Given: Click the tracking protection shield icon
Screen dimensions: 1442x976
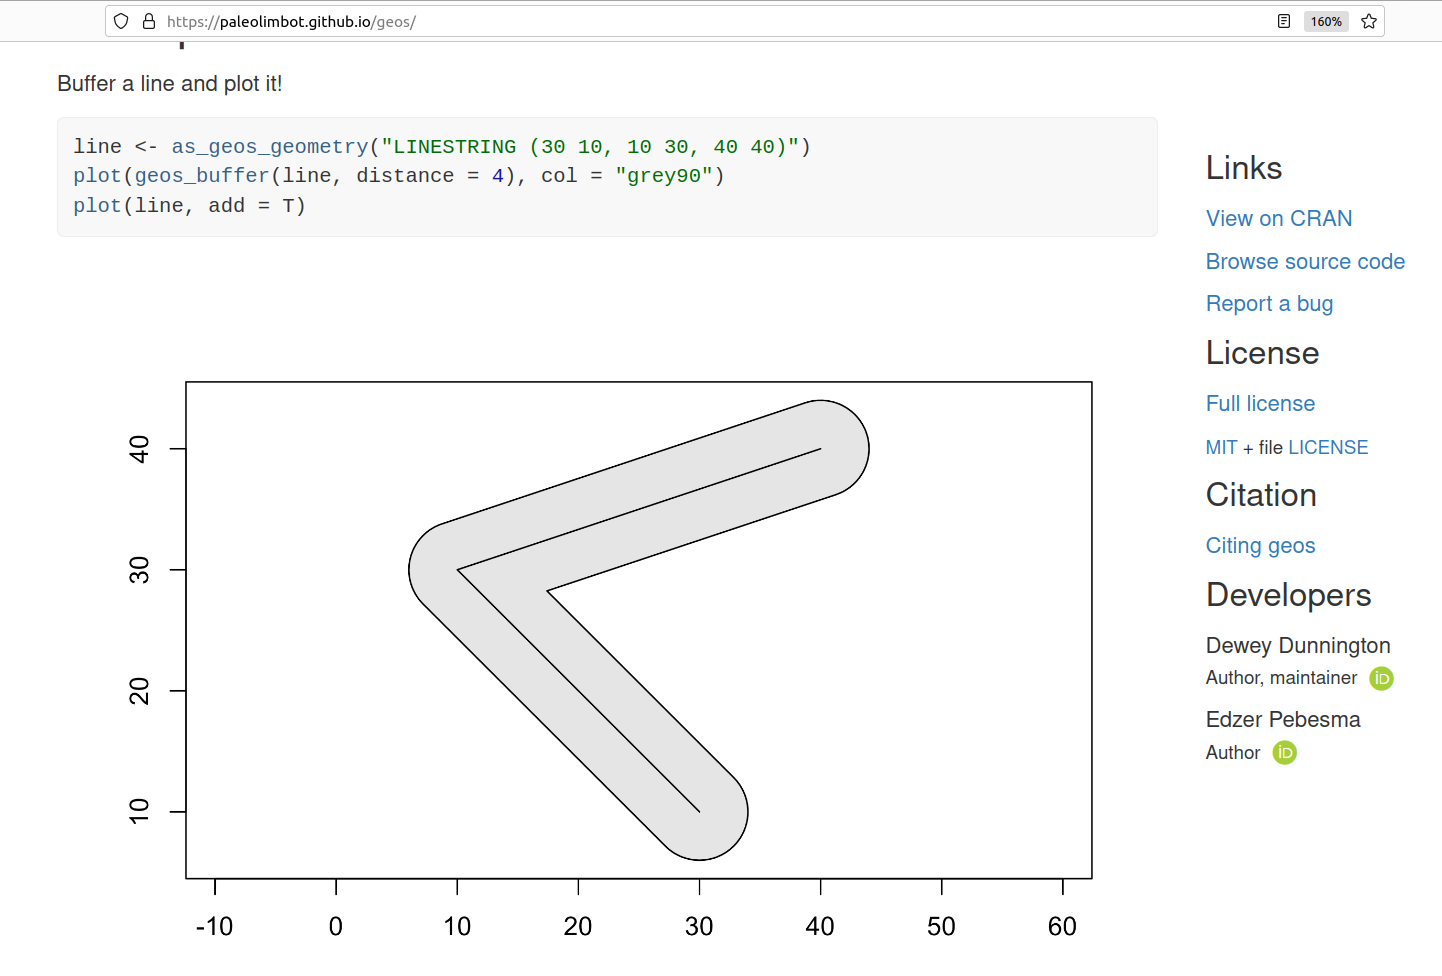Looking at the screenshot, I should tap(121, 21).
